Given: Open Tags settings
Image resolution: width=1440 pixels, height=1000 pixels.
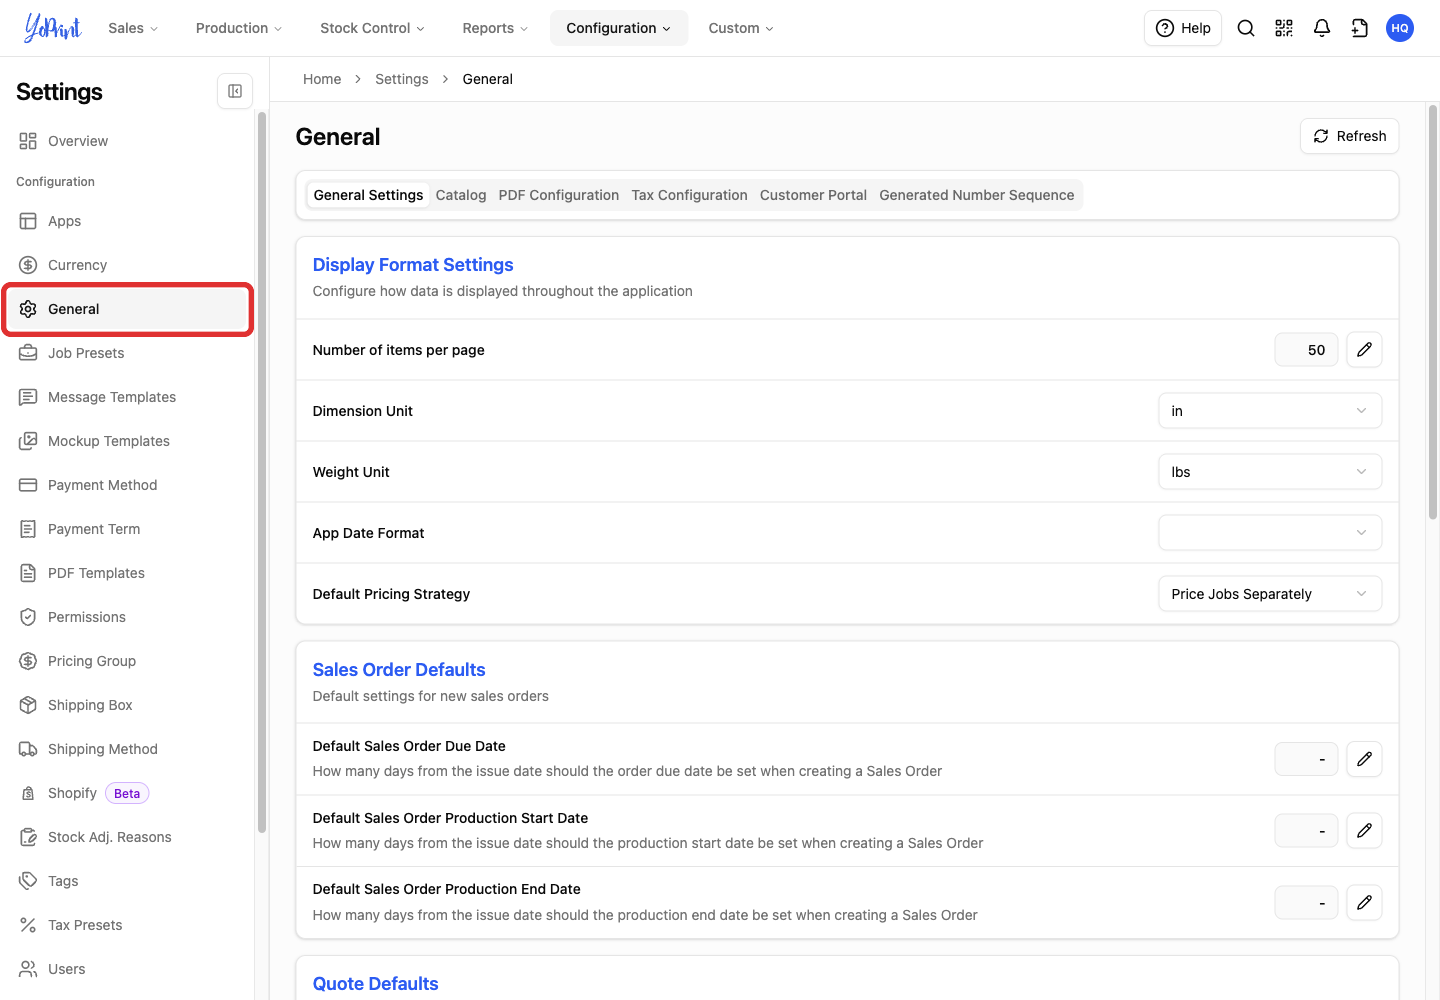Looking at the screenshot, I should coord(127,881).
